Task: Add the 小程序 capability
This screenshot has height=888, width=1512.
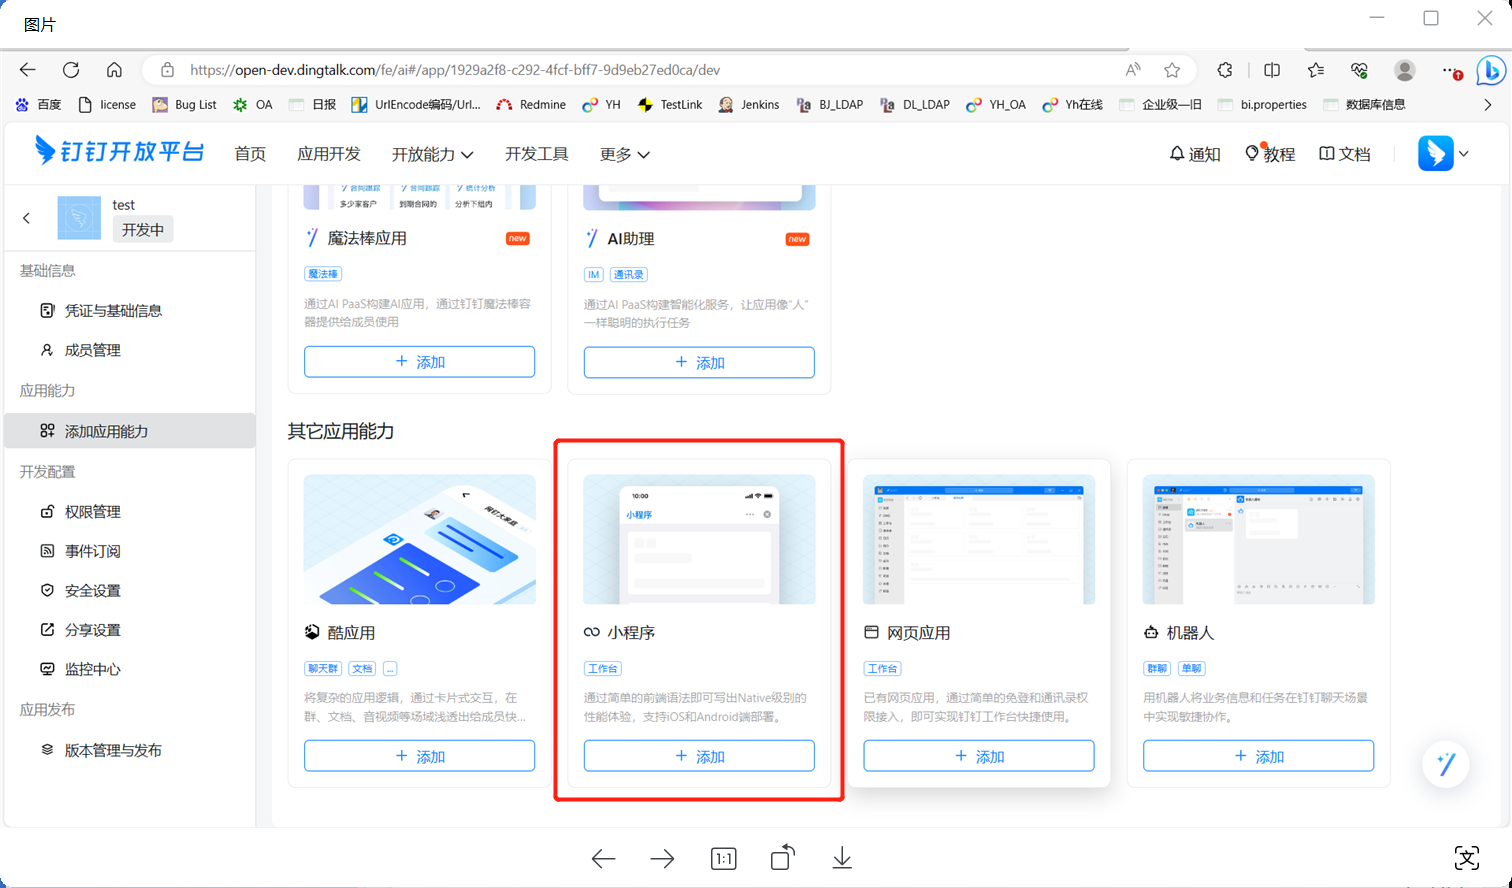Action: (x=699, y=756)
